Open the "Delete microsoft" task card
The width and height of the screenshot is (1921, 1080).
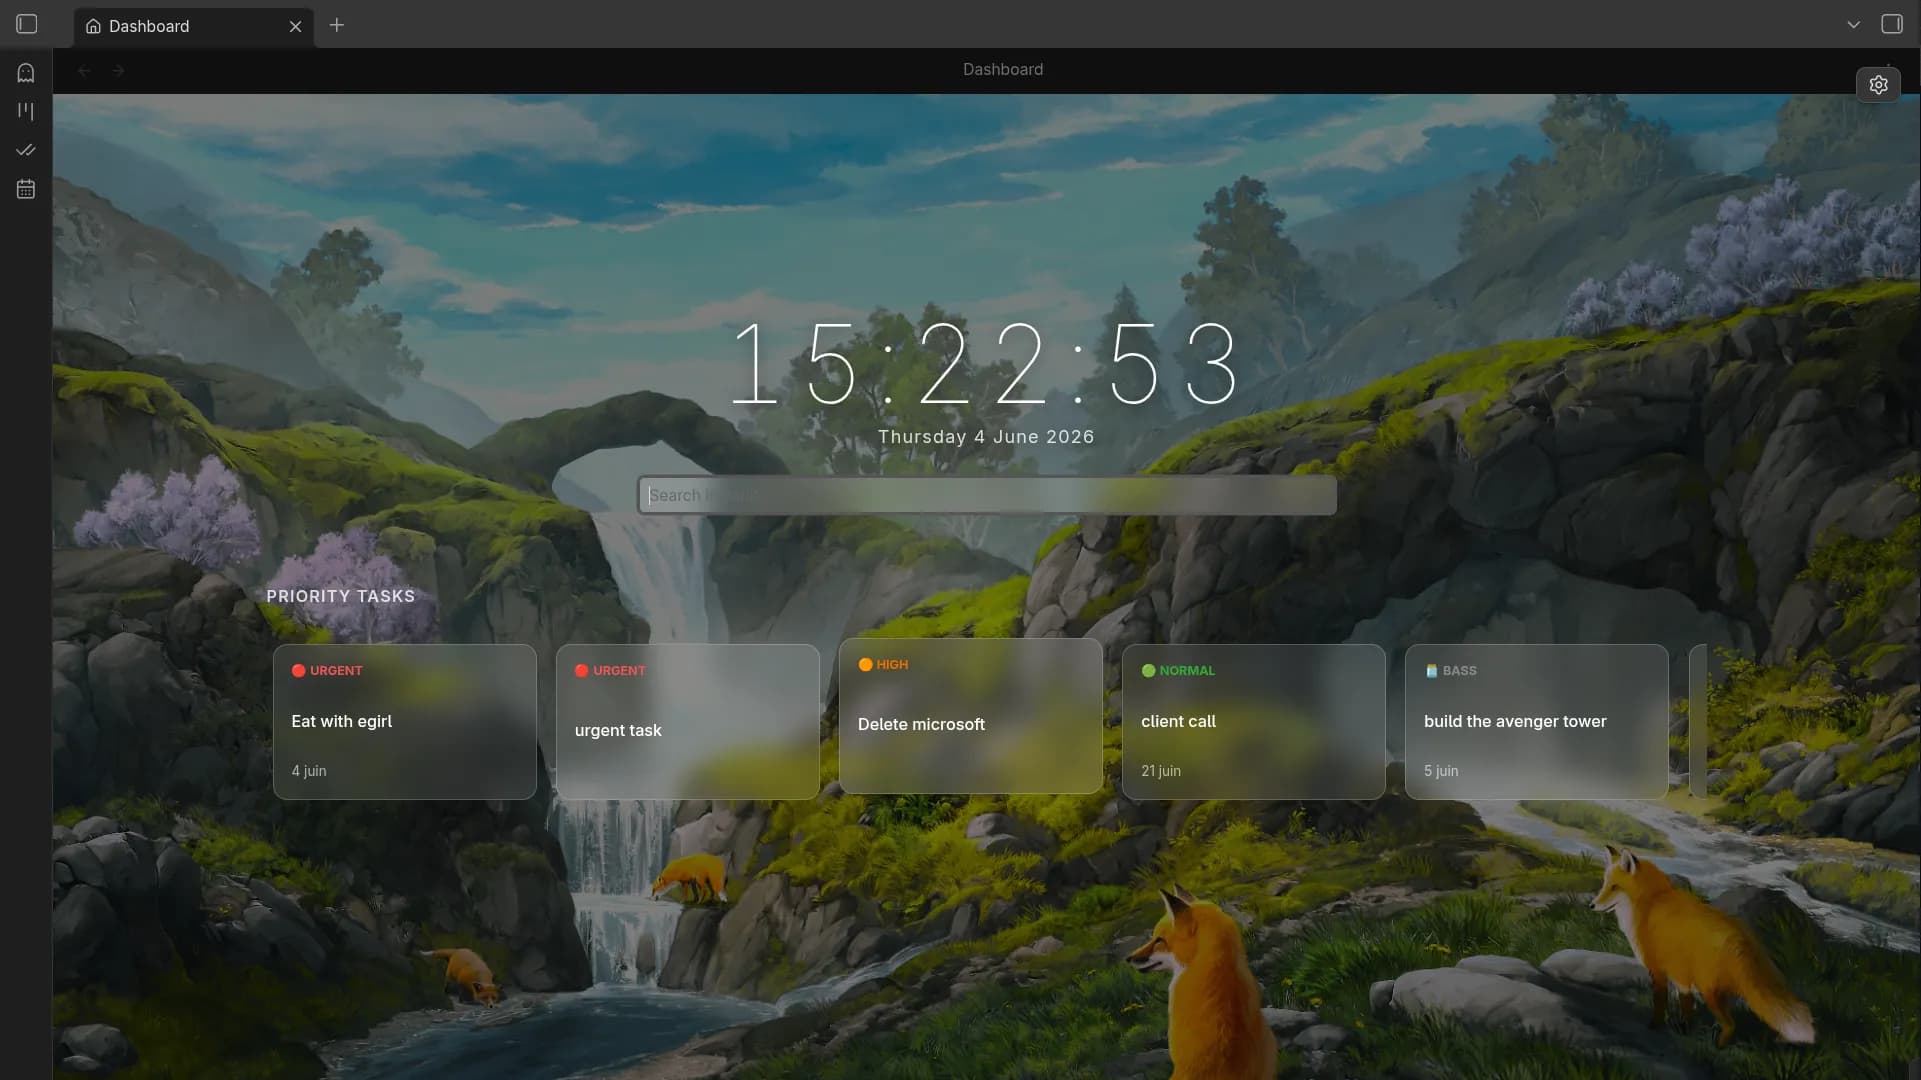tap(971, 716)
